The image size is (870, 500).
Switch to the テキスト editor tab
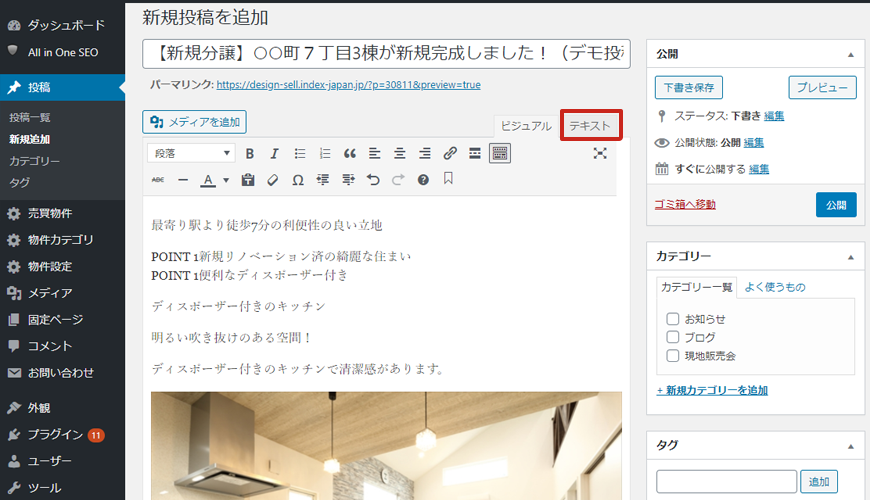(590, 126)
